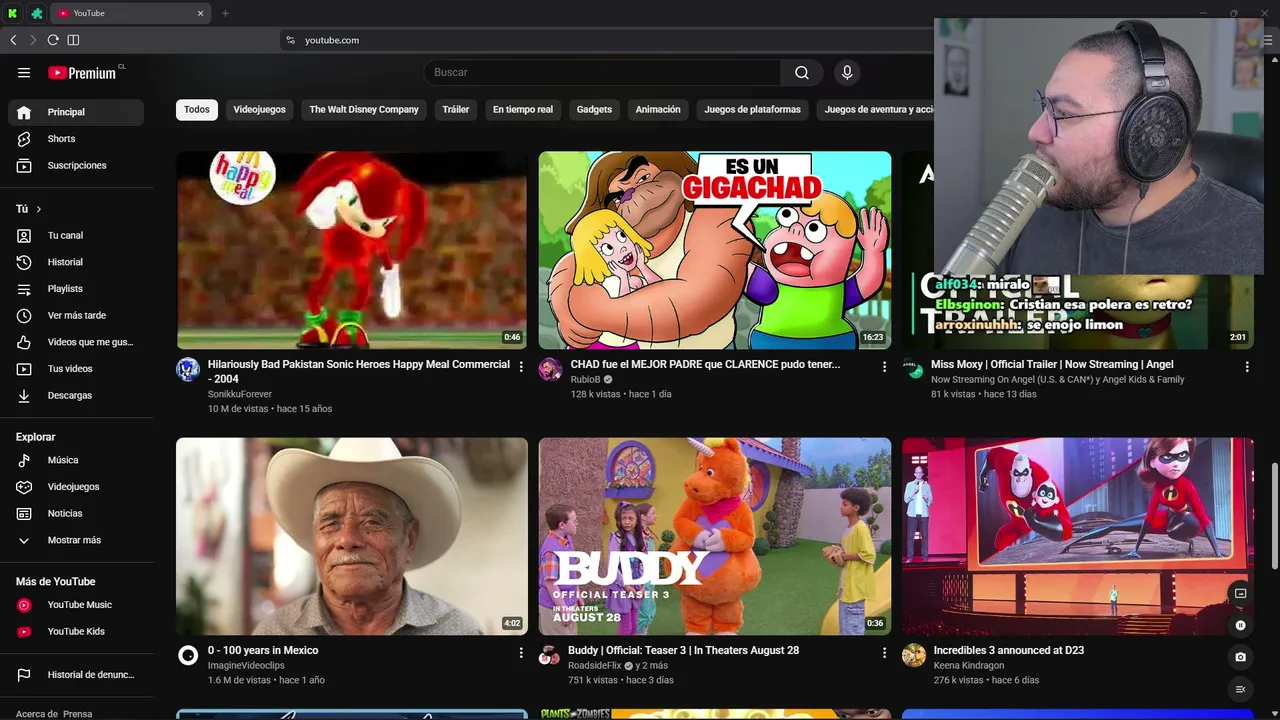Open video title Incredibles 3 announced at D23
The width and height of the screenshot is (1280, 720).
tap(1008, 650)
